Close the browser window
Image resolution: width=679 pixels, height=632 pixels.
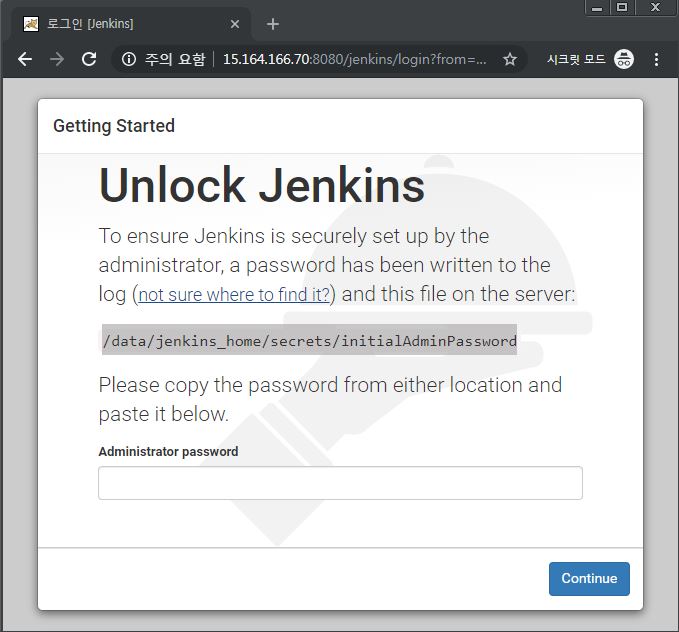(x=656, y=7)
